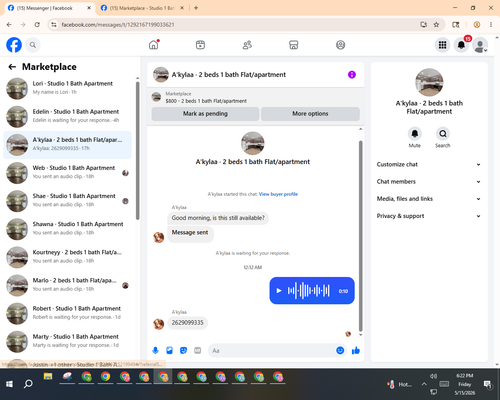This screenshot has height=400, width=500.
Task: Click message "Good morning, is this still available?"
Action: (218, 218)
